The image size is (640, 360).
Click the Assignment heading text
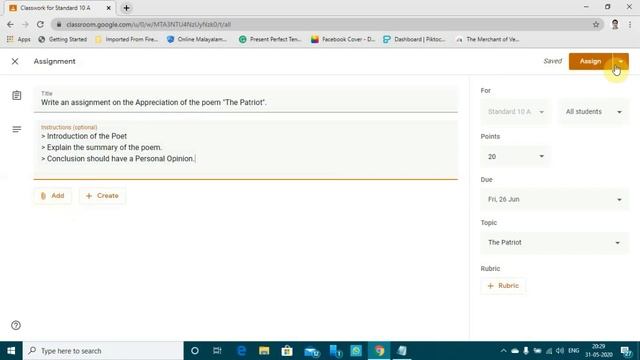click(x=55, y=61)
